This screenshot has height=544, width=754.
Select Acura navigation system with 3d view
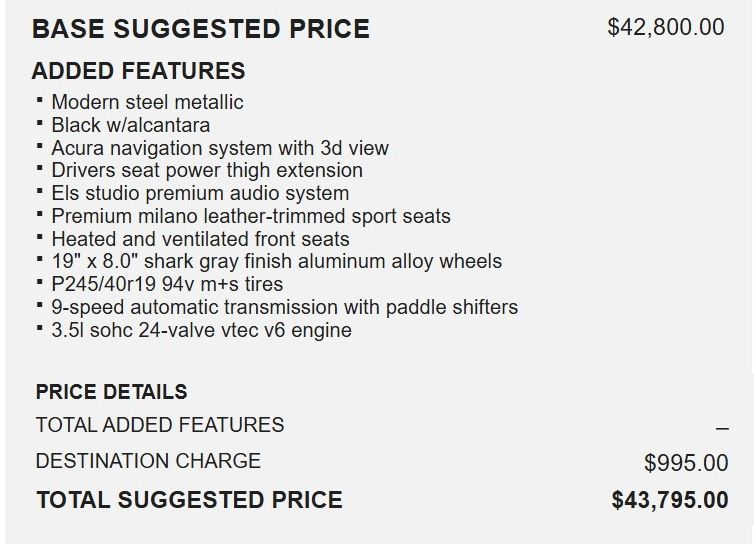[x=220, y=148]
